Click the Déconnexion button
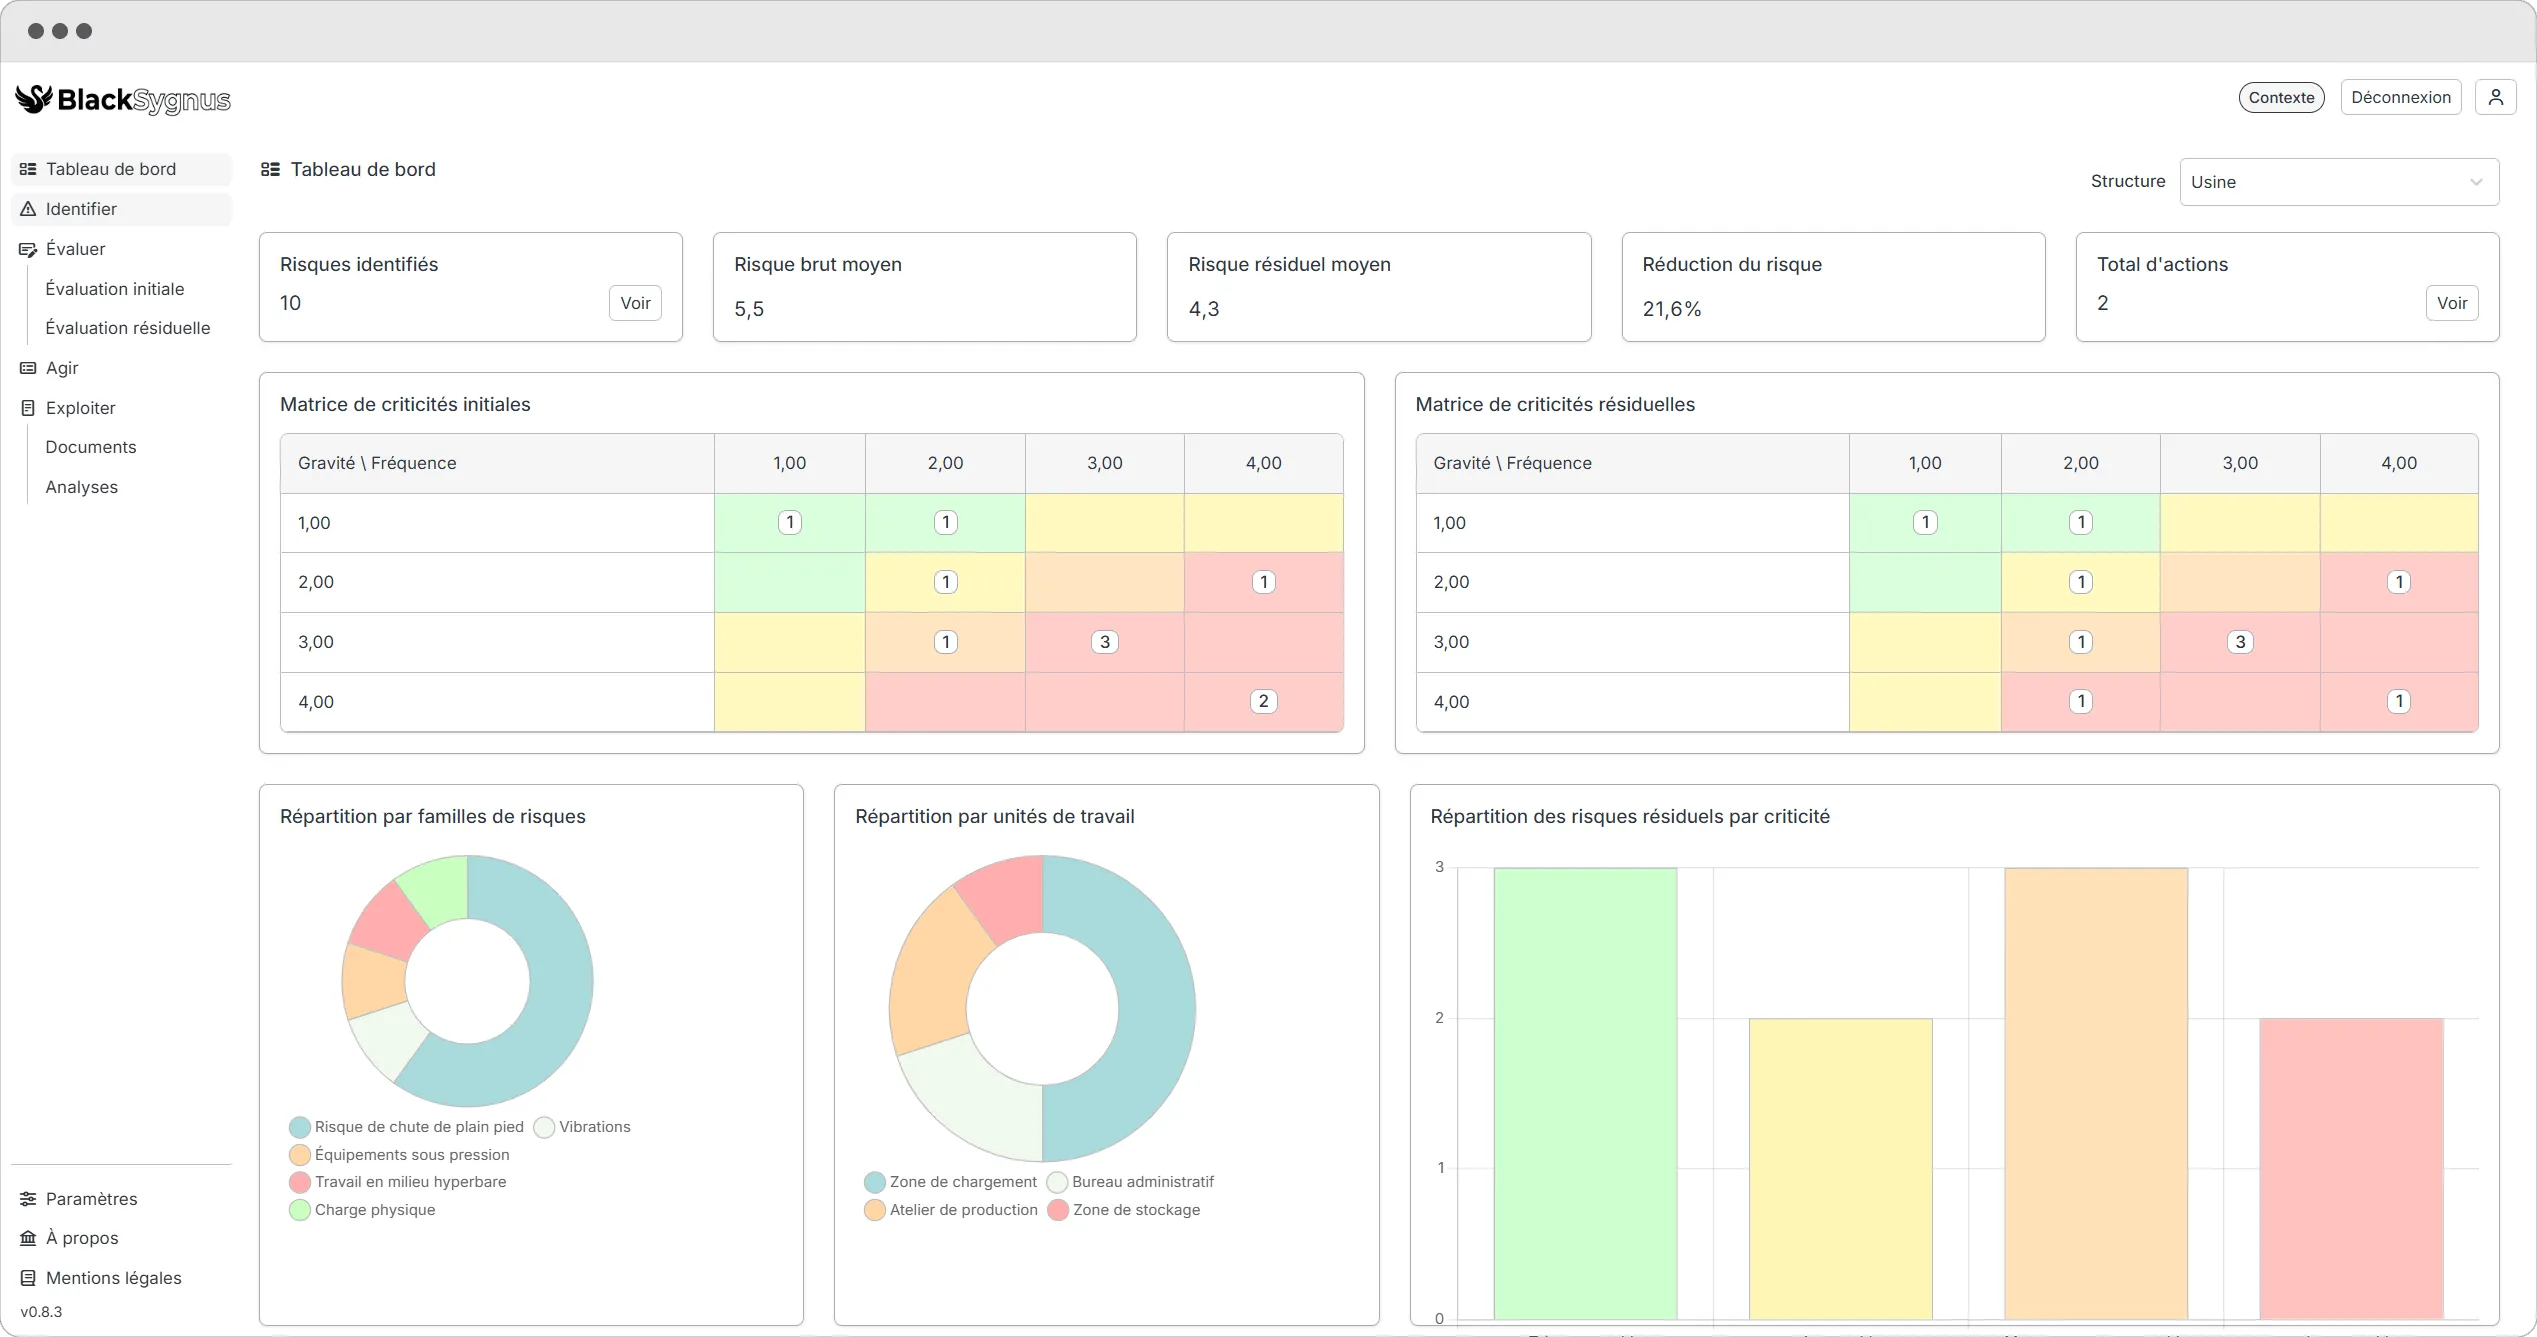Viewport: 2537px width, 1337px height. click(x=2400, y=97)
